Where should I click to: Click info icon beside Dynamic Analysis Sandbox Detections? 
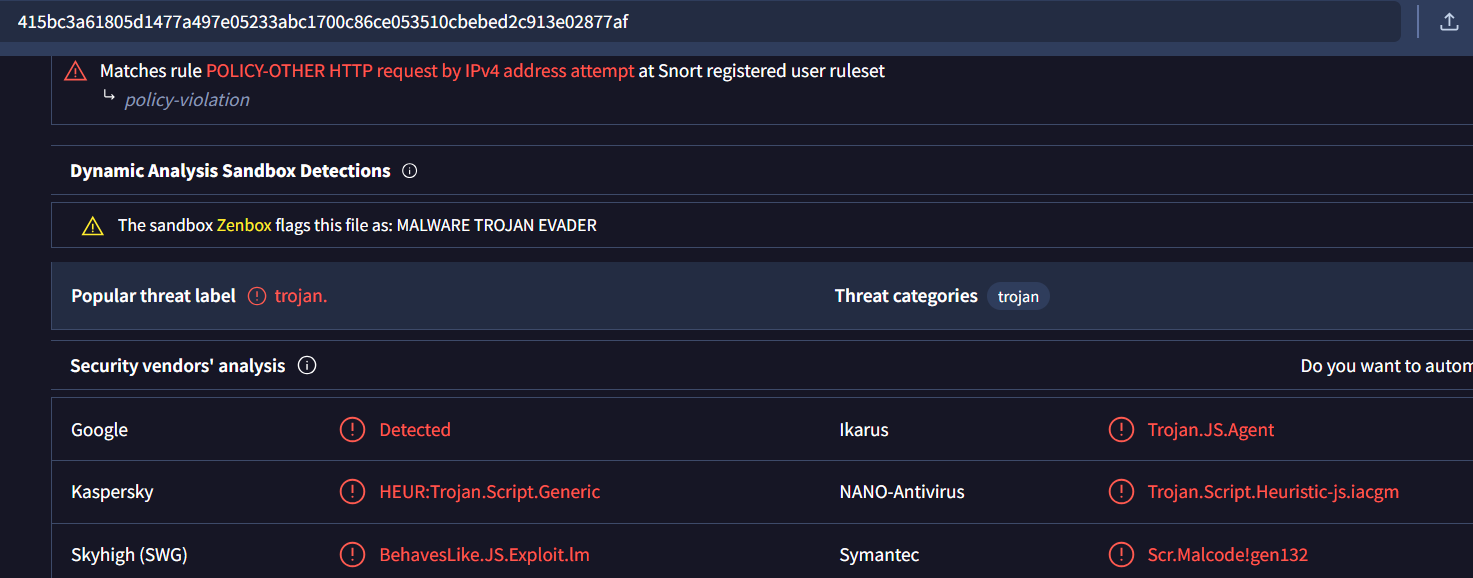409,171
